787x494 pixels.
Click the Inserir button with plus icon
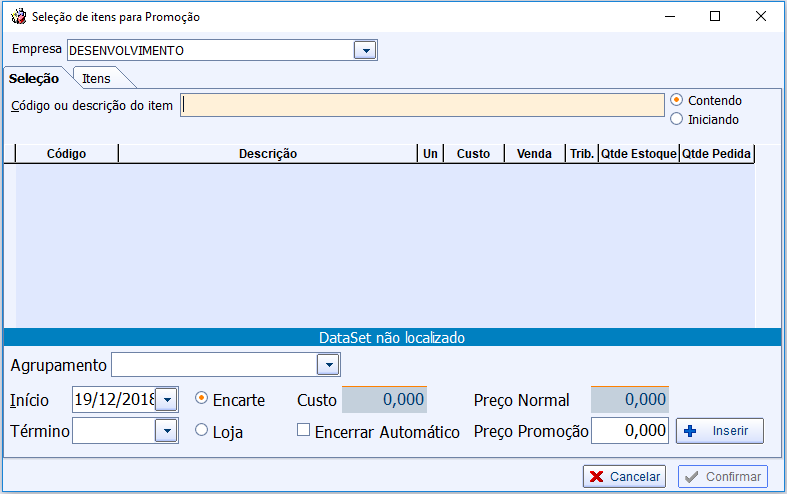click(720, 430)
